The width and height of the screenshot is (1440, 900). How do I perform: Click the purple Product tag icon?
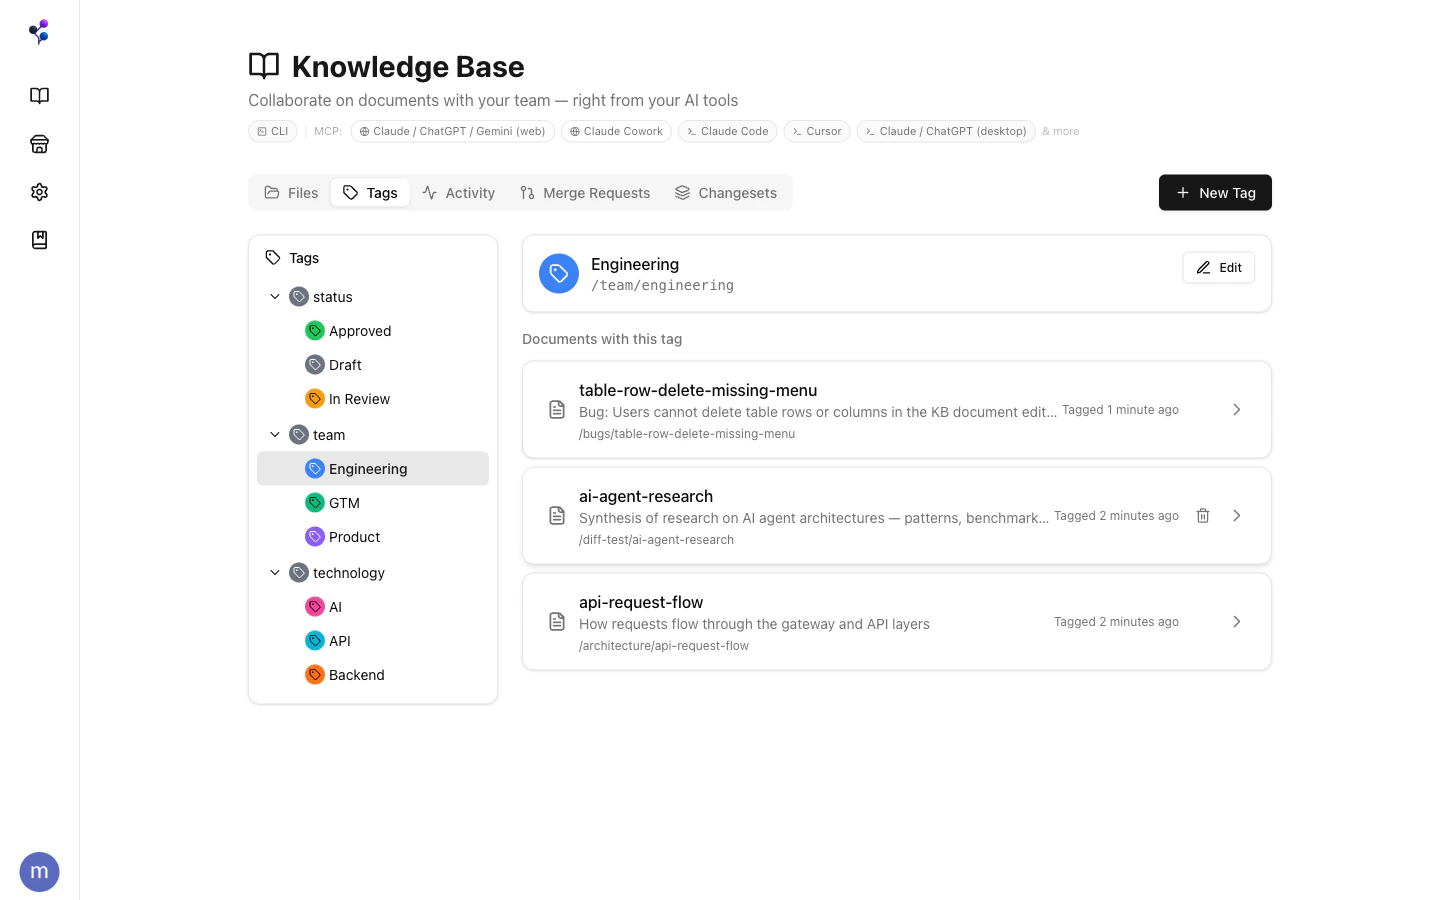[x=315, y=537]
